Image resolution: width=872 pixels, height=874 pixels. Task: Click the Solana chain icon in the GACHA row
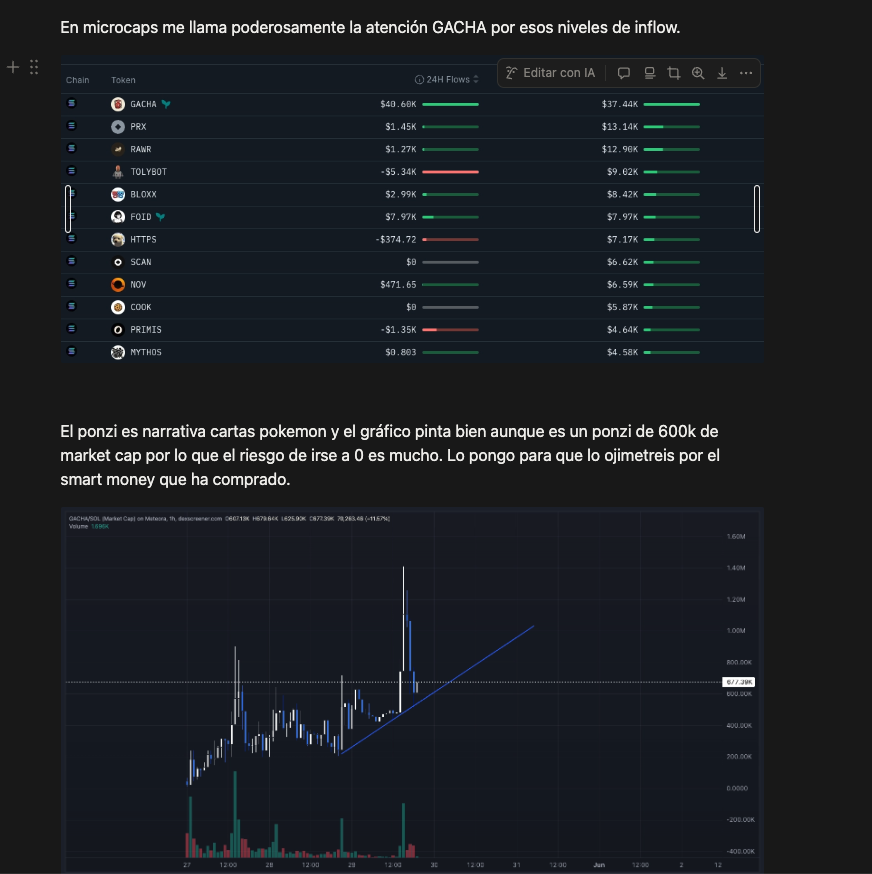71,103
